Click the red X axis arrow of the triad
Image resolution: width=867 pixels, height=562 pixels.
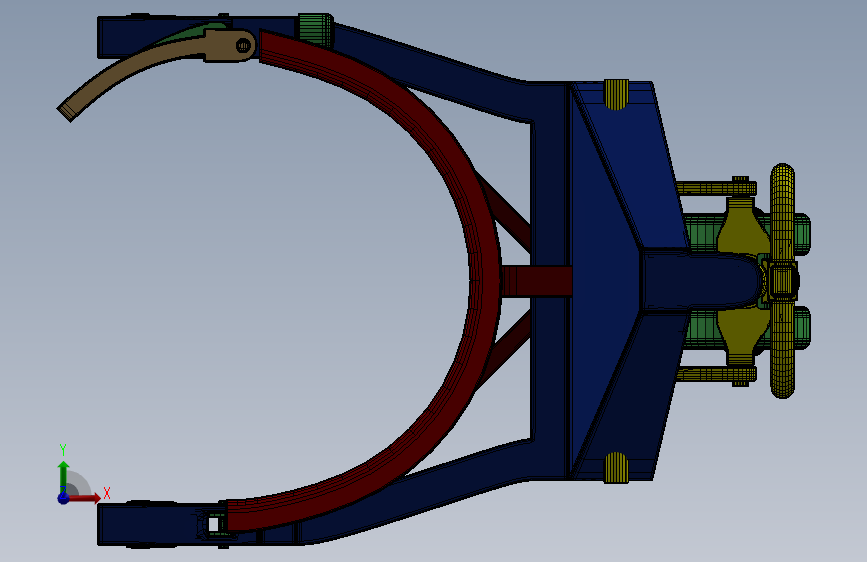[84, 498]
